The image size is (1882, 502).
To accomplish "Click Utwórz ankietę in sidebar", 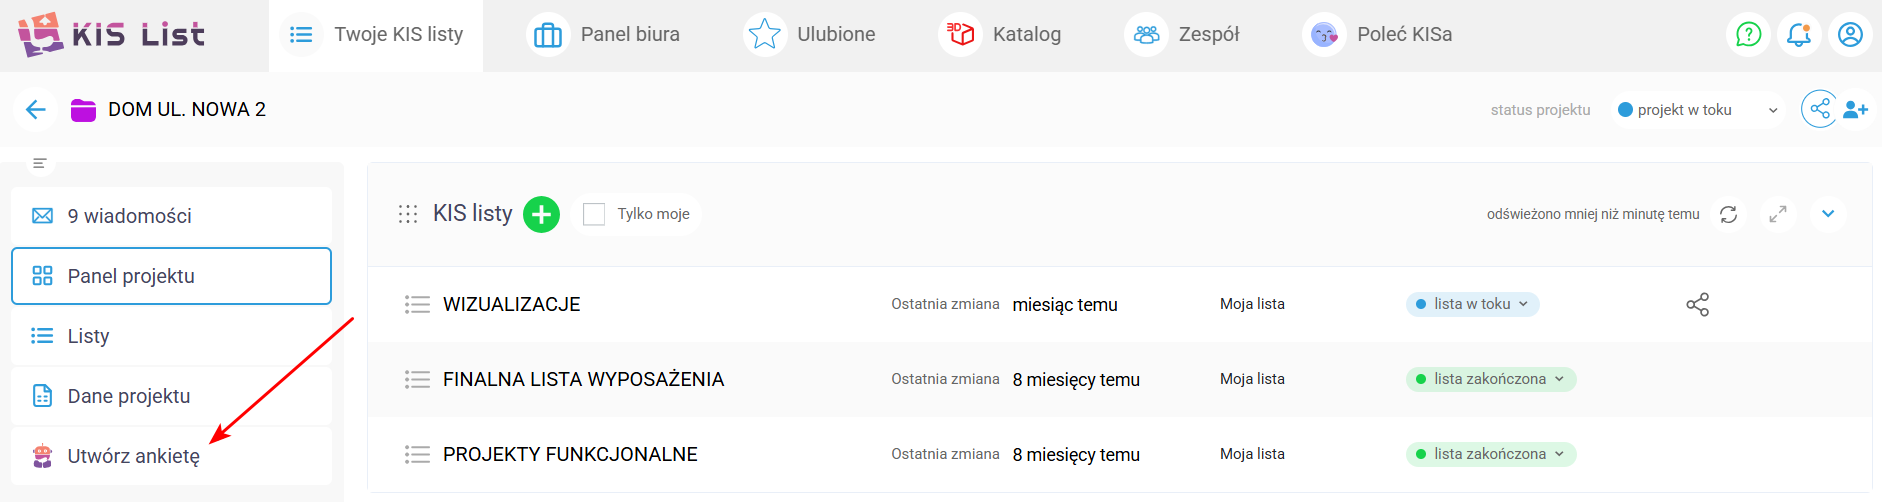I will click(133, 456).
